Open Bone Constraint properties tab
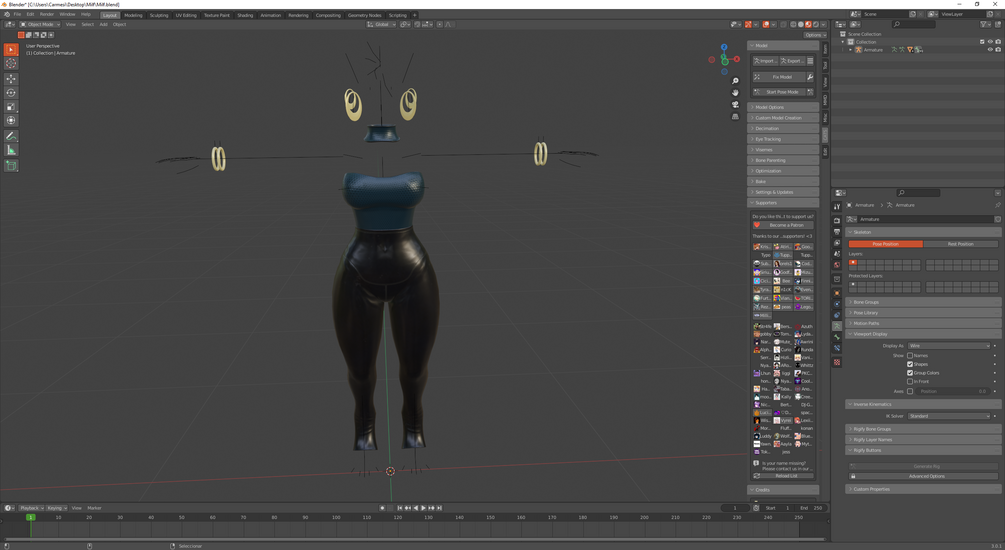Viewport: 1005px width, 550px height. point(836,348)
